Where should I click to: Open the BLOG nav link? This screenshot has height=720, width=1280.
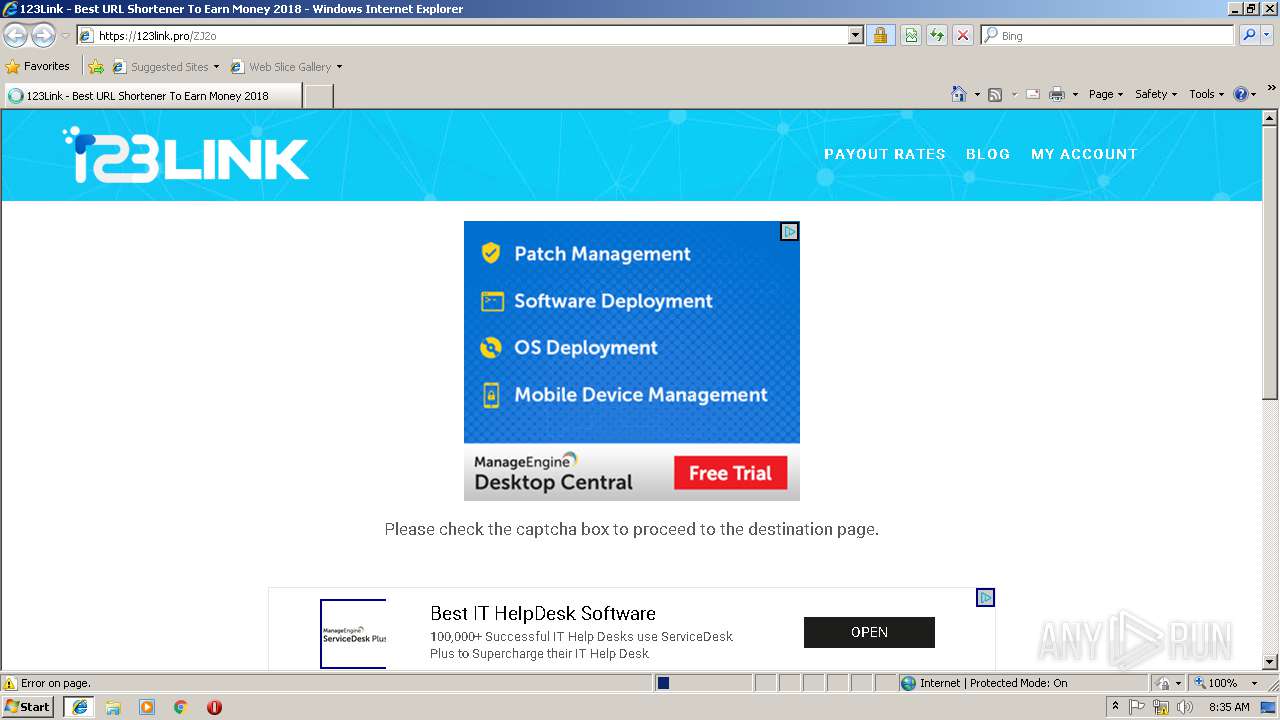tap(988, 154)
